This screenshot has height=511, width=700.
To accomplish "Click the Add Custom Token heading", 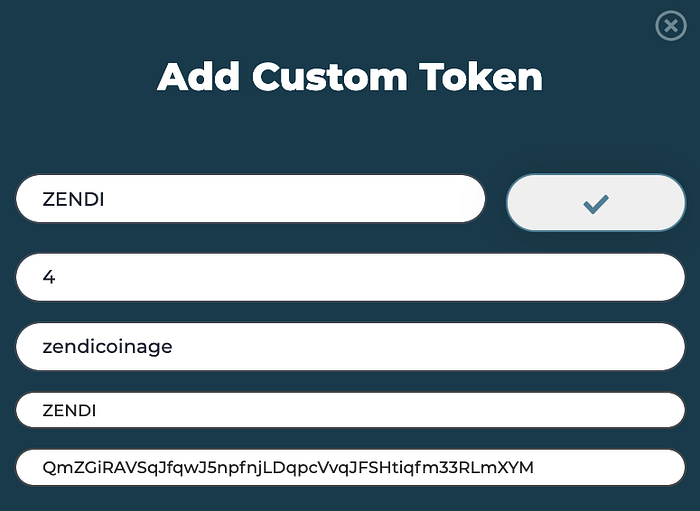I will 350,77.
